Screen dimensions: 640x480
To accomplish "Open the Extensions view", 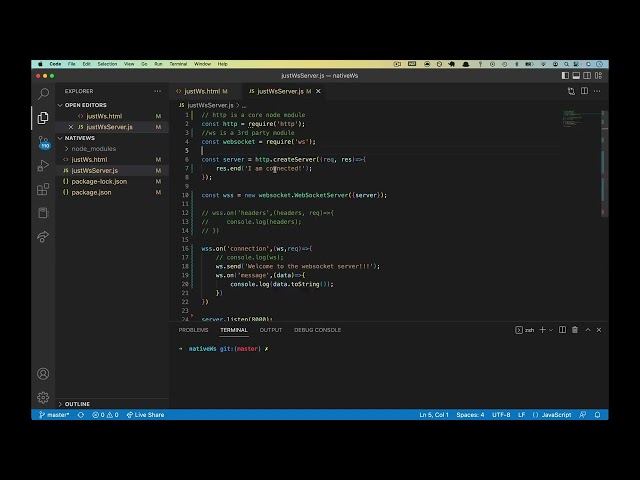I will 43,189.
